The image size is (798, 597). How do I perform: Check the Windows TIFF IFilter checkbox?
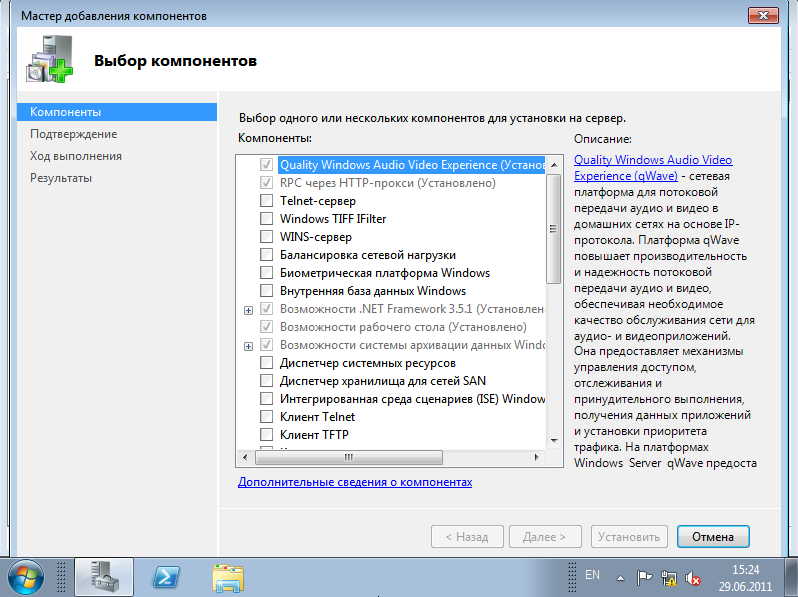[266, 218]
